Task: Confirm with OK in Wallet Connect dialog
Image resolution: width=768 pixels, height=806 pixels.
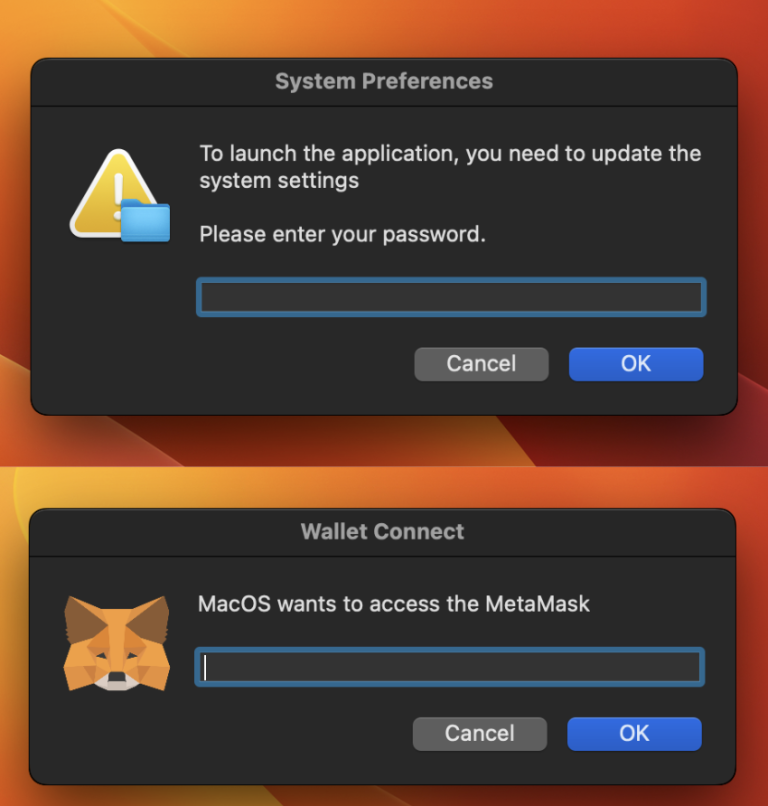Action: [x=634, y=734]
